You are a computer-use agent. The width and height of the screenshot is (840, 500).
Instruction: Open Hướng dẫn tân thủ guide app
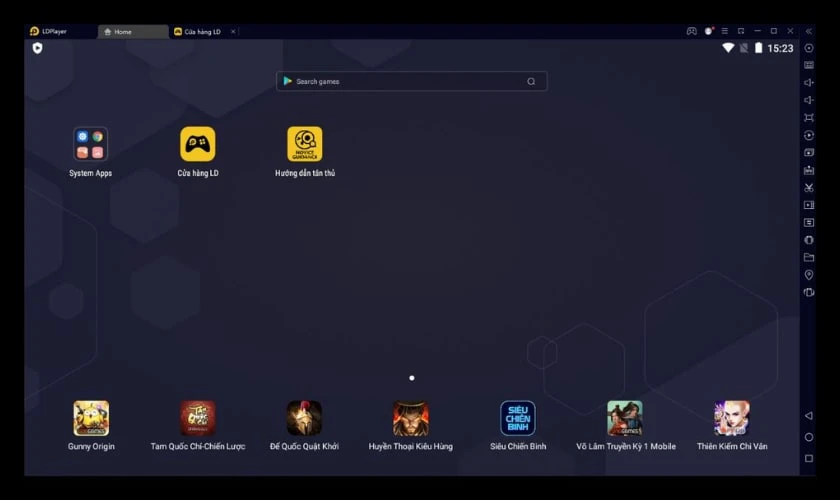pyautogui.click(x=305, y=144)
